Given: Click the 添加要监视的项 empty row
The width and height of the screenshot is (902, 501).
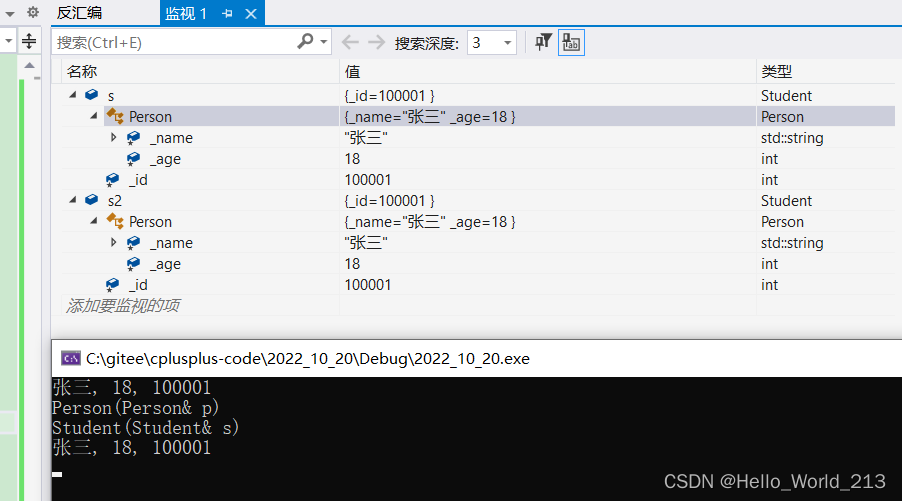Looking at the screenshot, I should click(x=123, y=305).
